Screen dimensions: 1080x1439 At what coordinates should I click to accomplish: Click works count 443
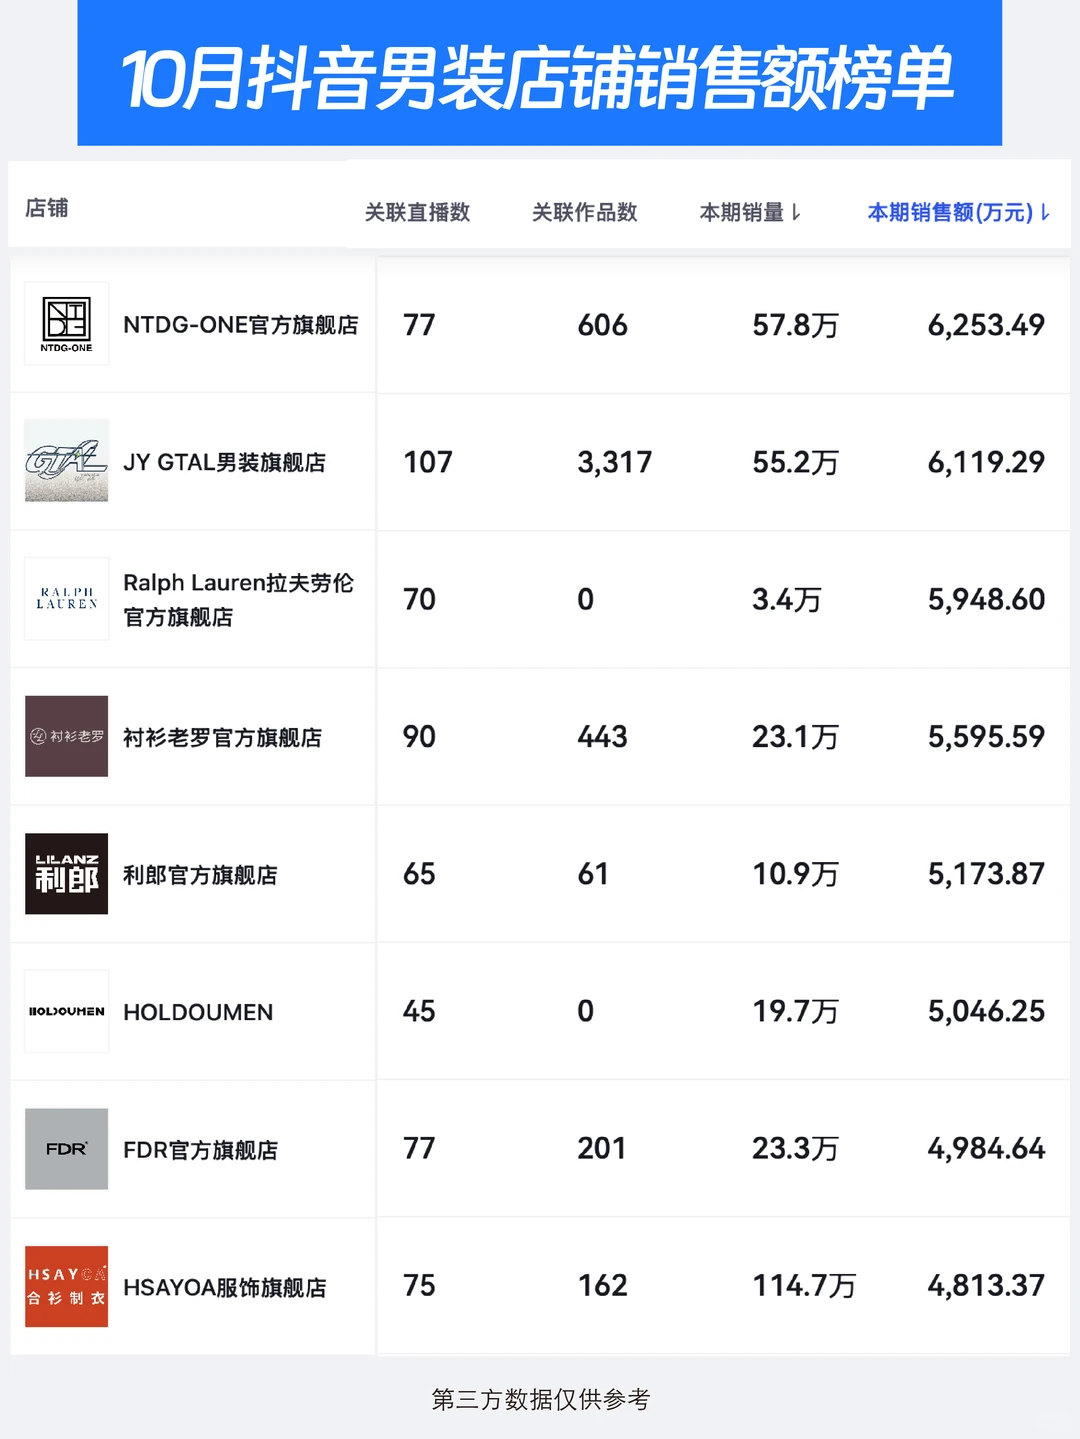pos(602,737)
